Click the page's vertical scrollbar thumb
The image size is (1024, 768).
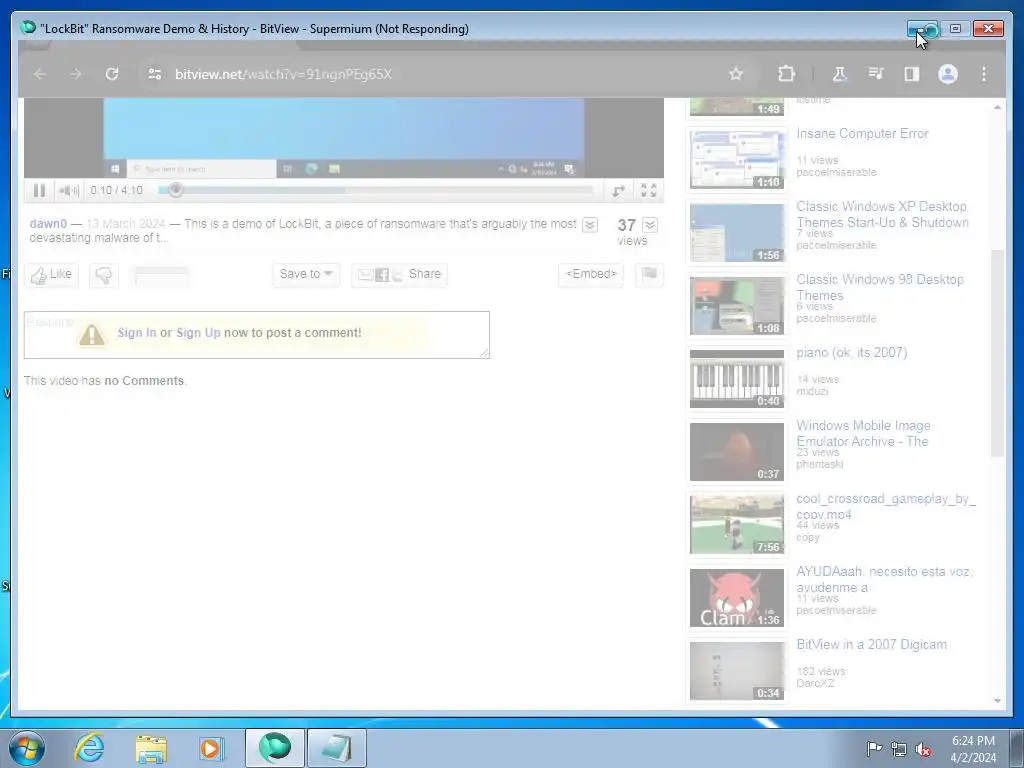pos(997,353)
